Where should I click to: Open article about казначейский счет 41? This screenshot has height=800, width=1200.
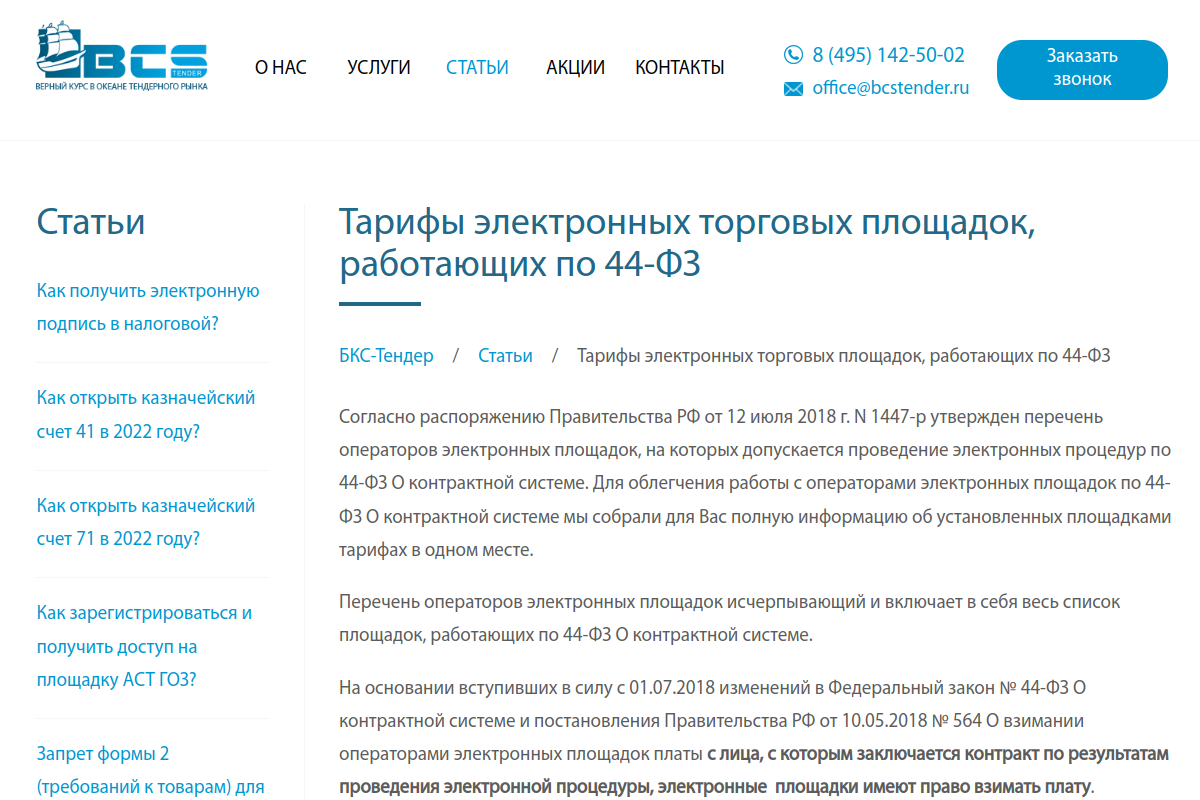pyautogui.click(x=146, y=415)
